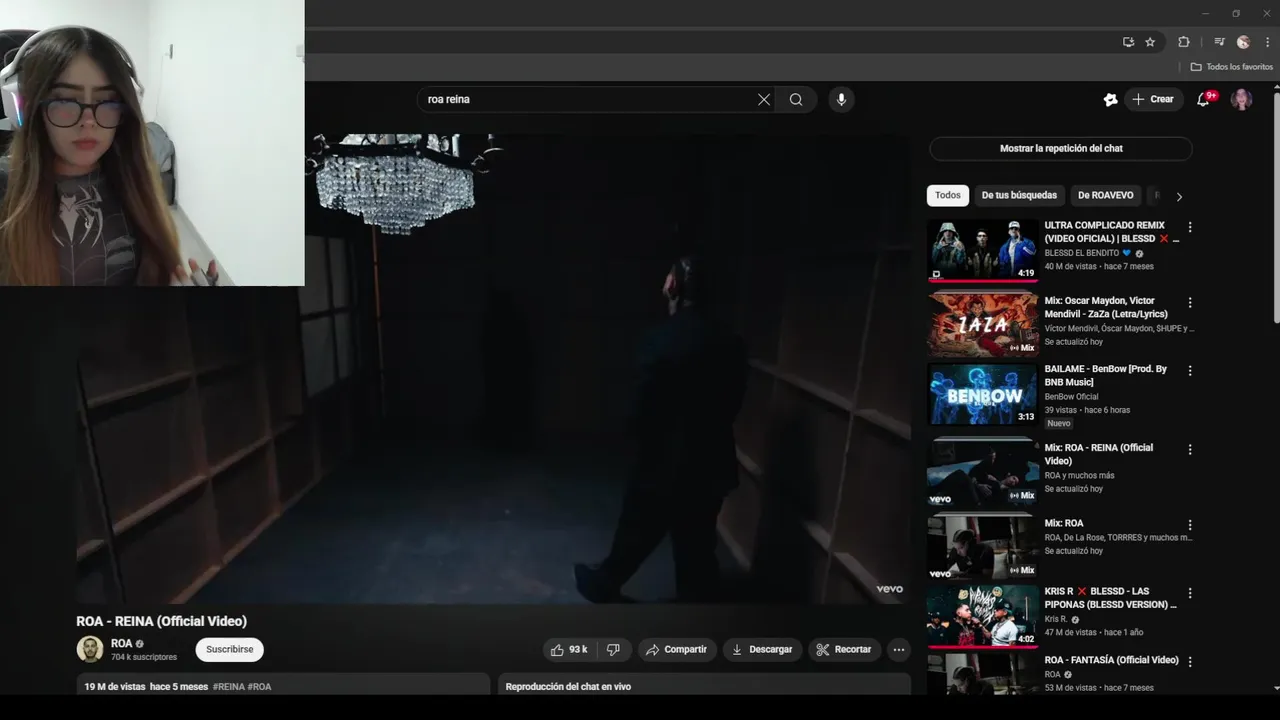
Task: Activate voice search microphone
Action: [x=841, y=99]
